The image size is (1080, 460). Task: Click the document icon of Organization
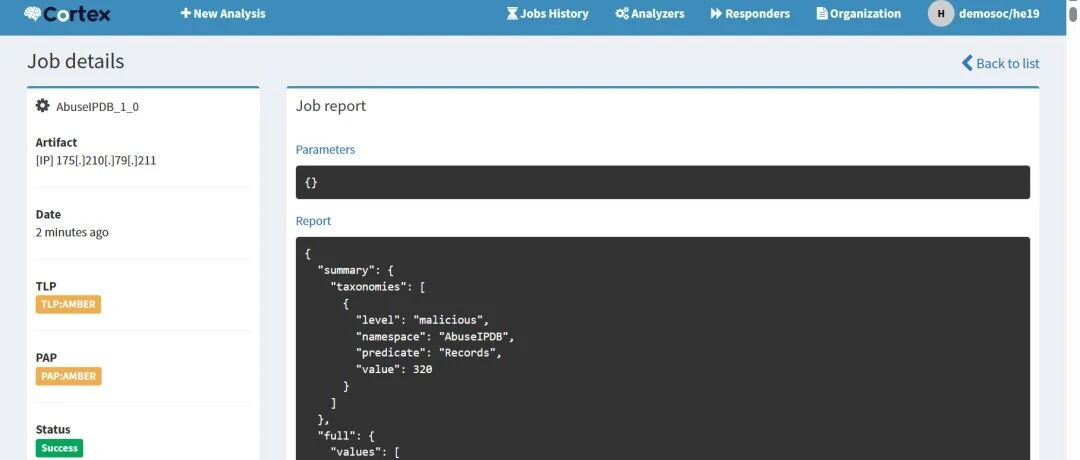pos(822,13)
